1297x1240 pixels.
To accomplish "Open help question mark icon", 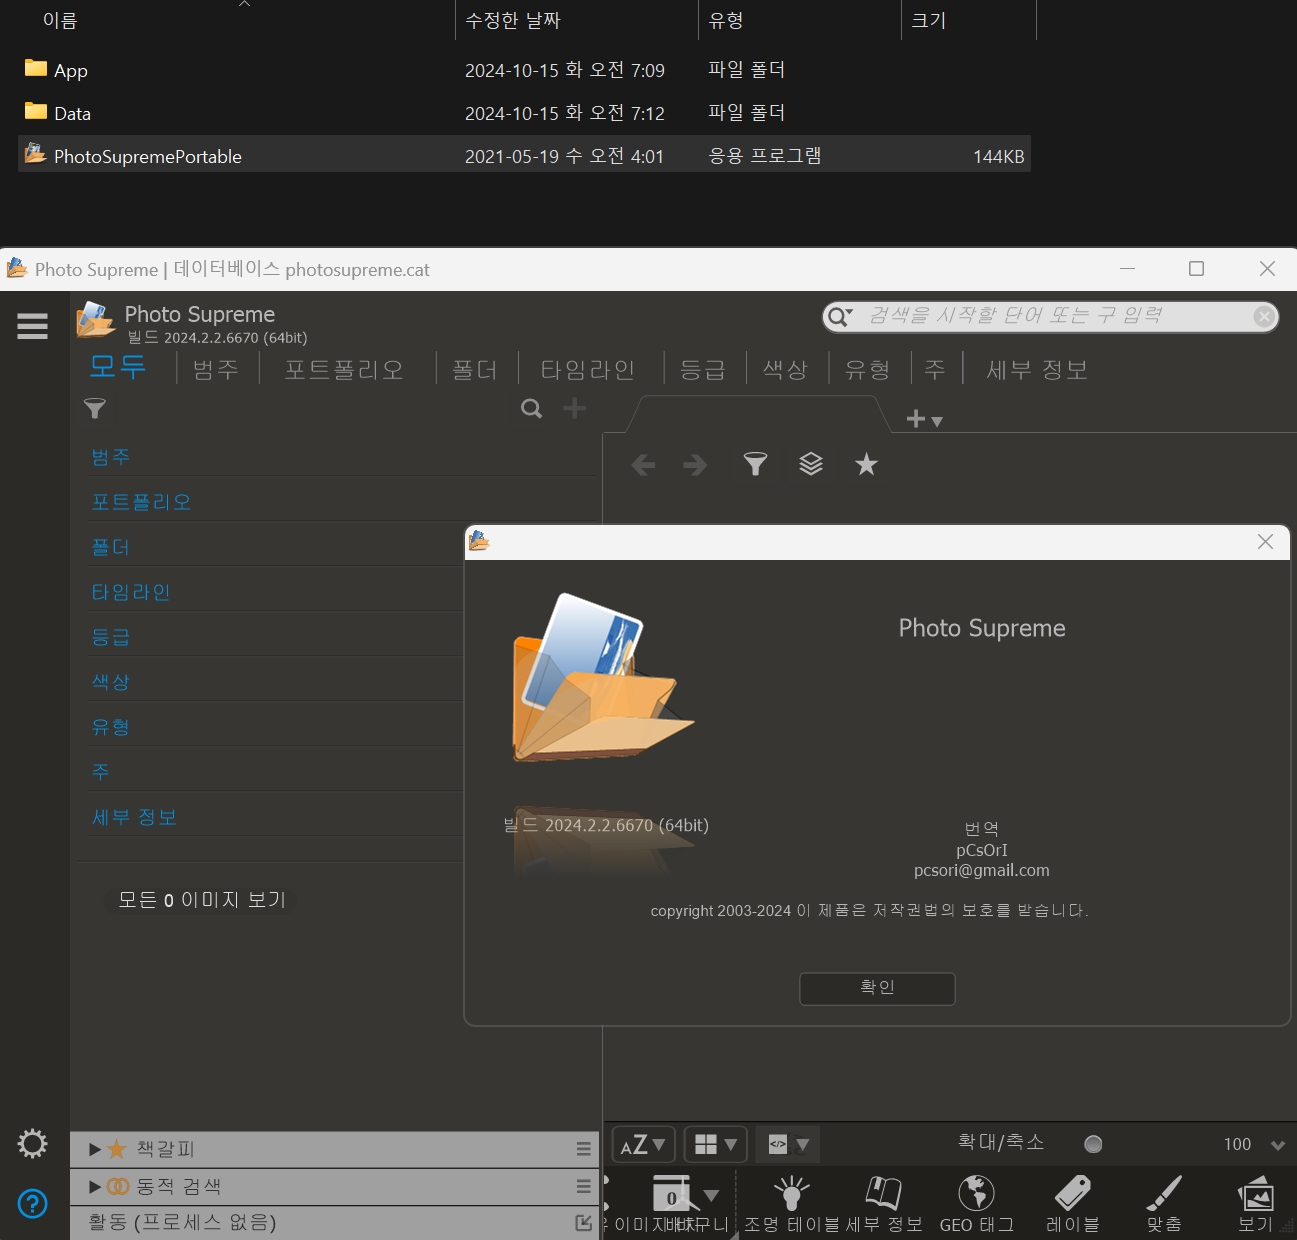I will (x=32, y=1203).
